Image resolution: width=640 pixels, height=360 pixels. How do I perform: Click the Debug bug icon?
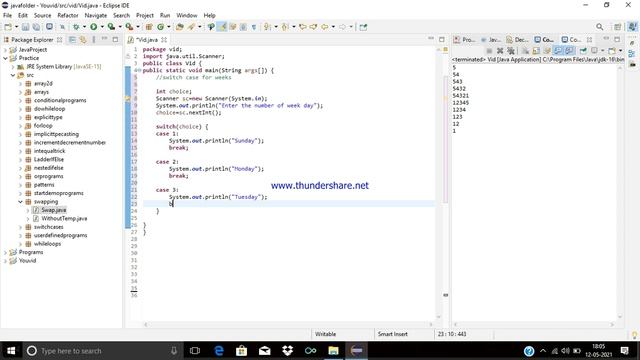76,27
